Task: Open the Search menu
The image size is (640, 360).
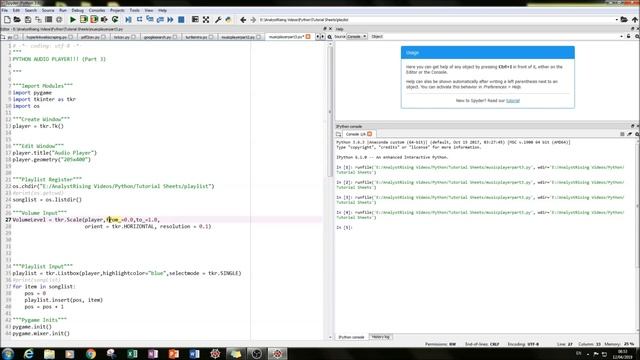Action: click(x=31, y=10)
